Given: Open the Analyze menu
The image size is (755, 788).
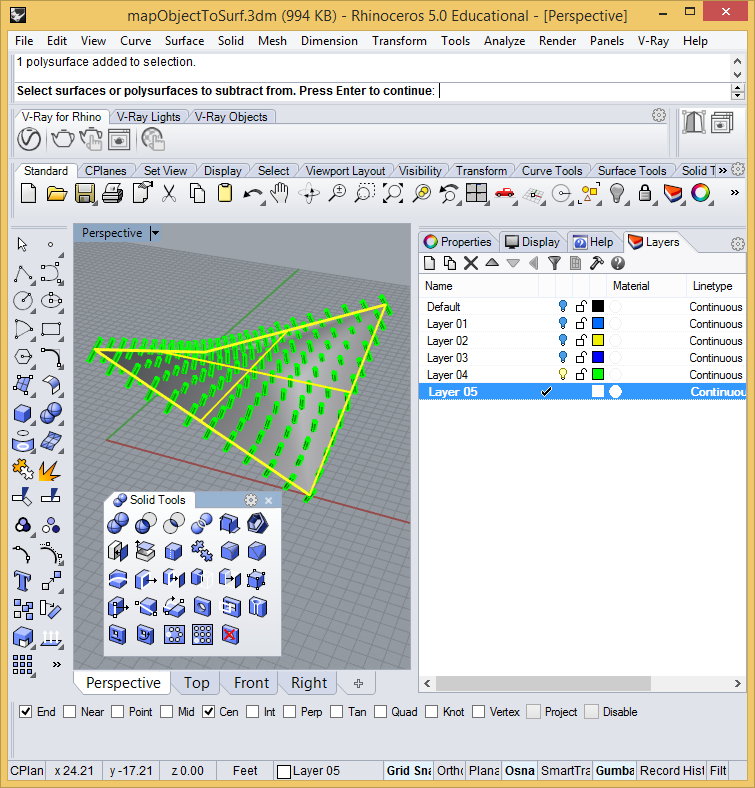Looking at the screenshot, I should click(504, 41).
